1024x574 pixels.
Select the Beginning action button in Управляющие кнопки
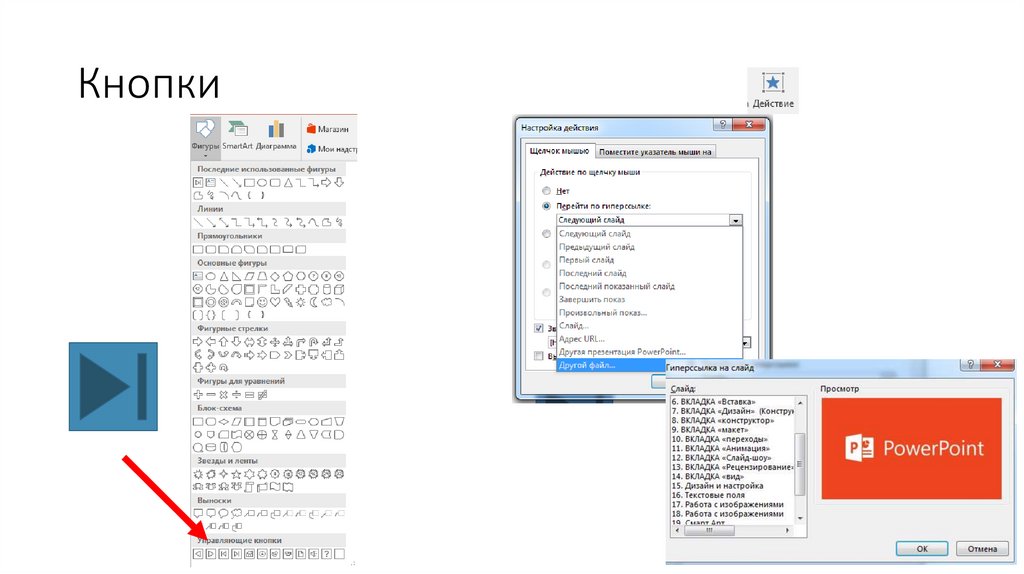[x=223, y=554]
